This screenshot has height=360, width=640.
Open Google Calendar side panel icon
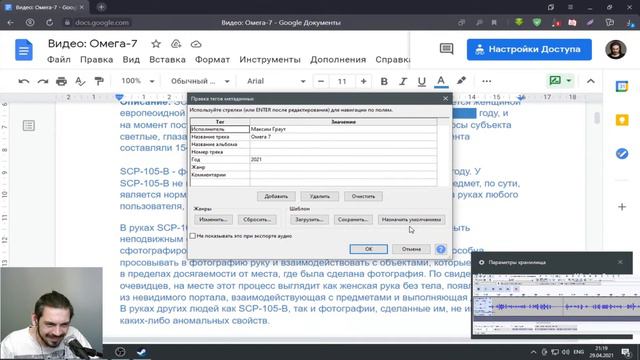[622, 86]
